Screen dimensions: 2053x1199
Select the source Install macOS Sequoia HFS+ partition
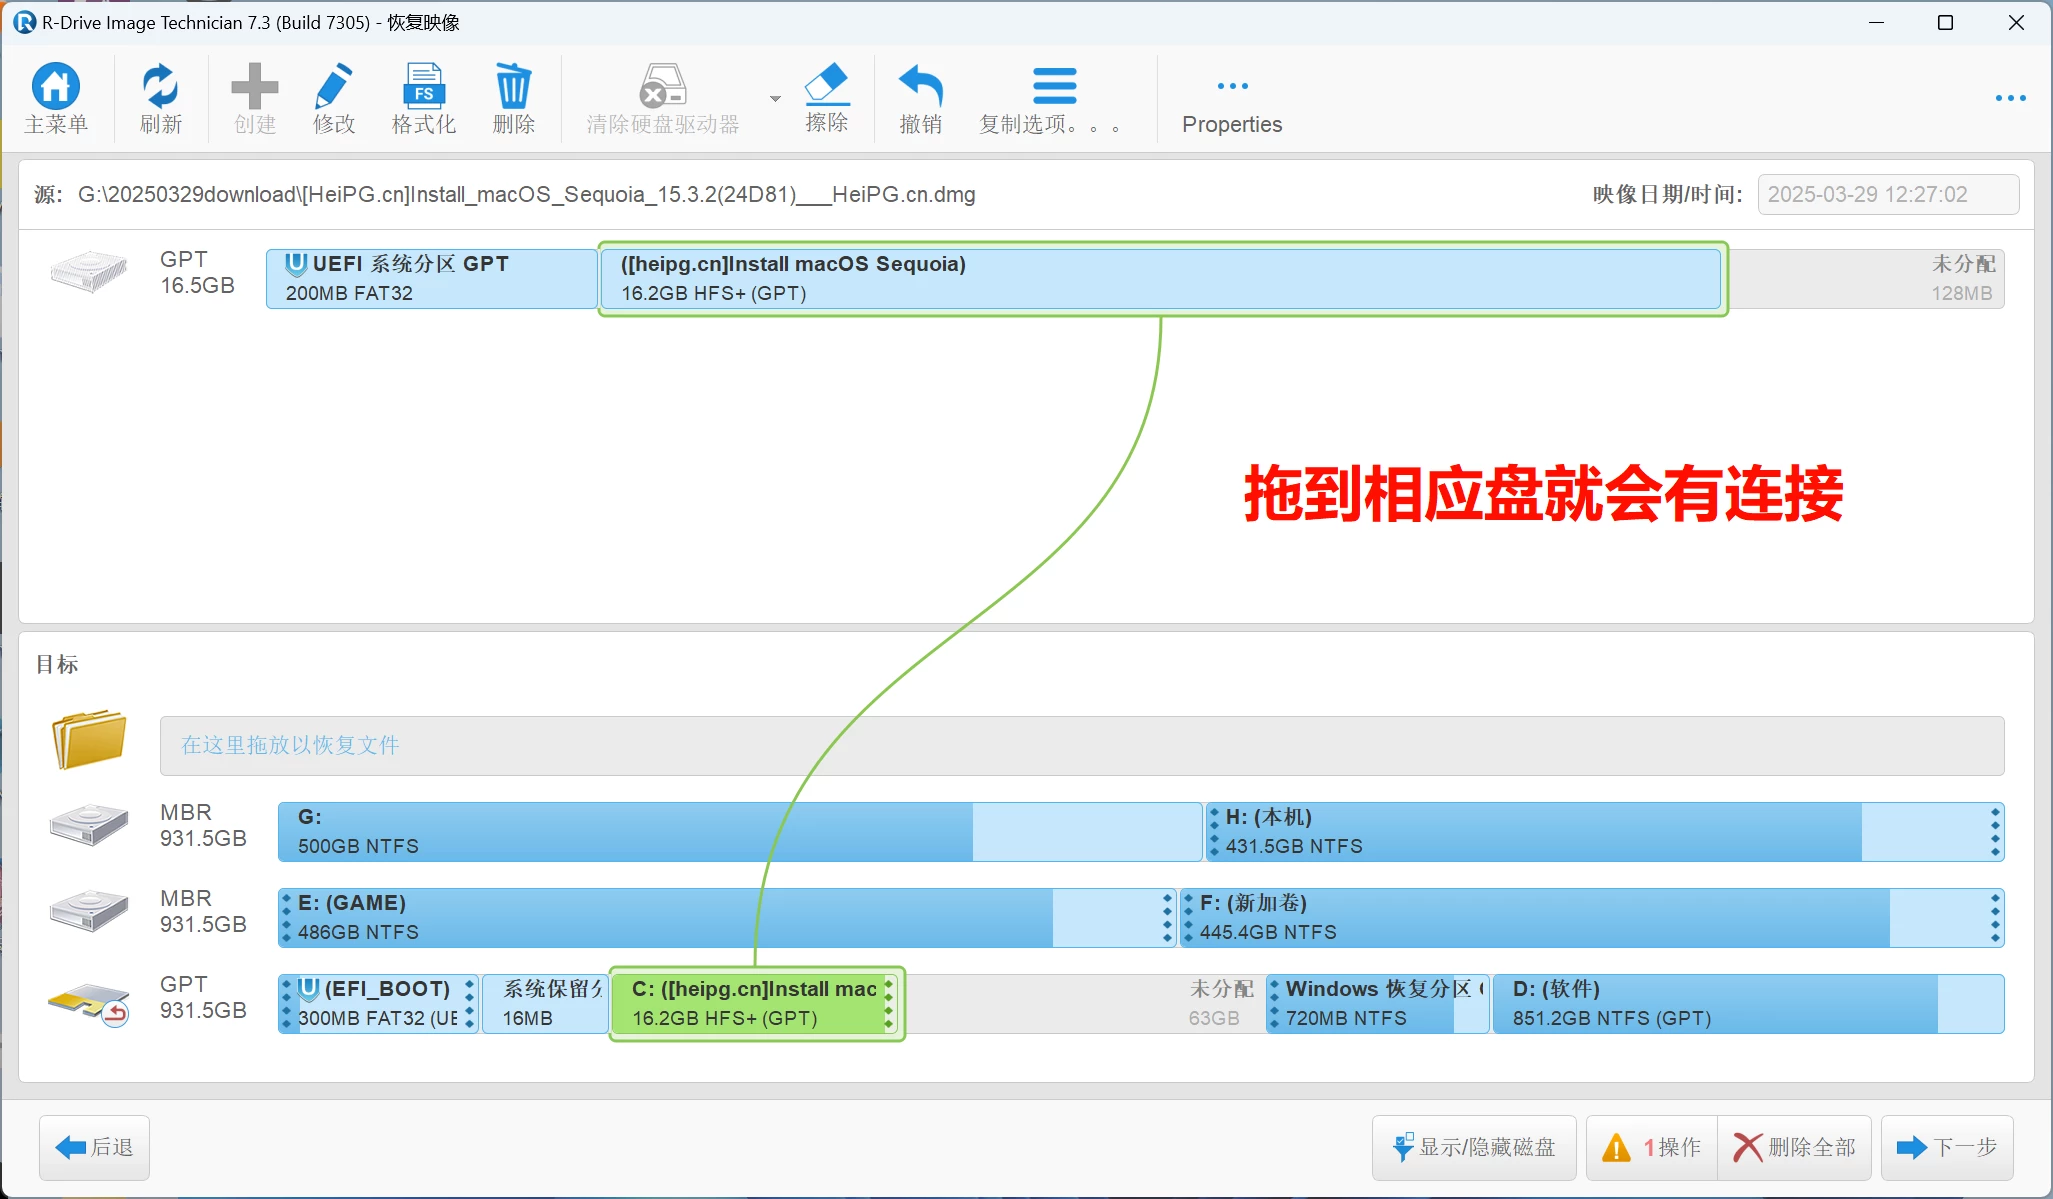(x=1160, y=279)
